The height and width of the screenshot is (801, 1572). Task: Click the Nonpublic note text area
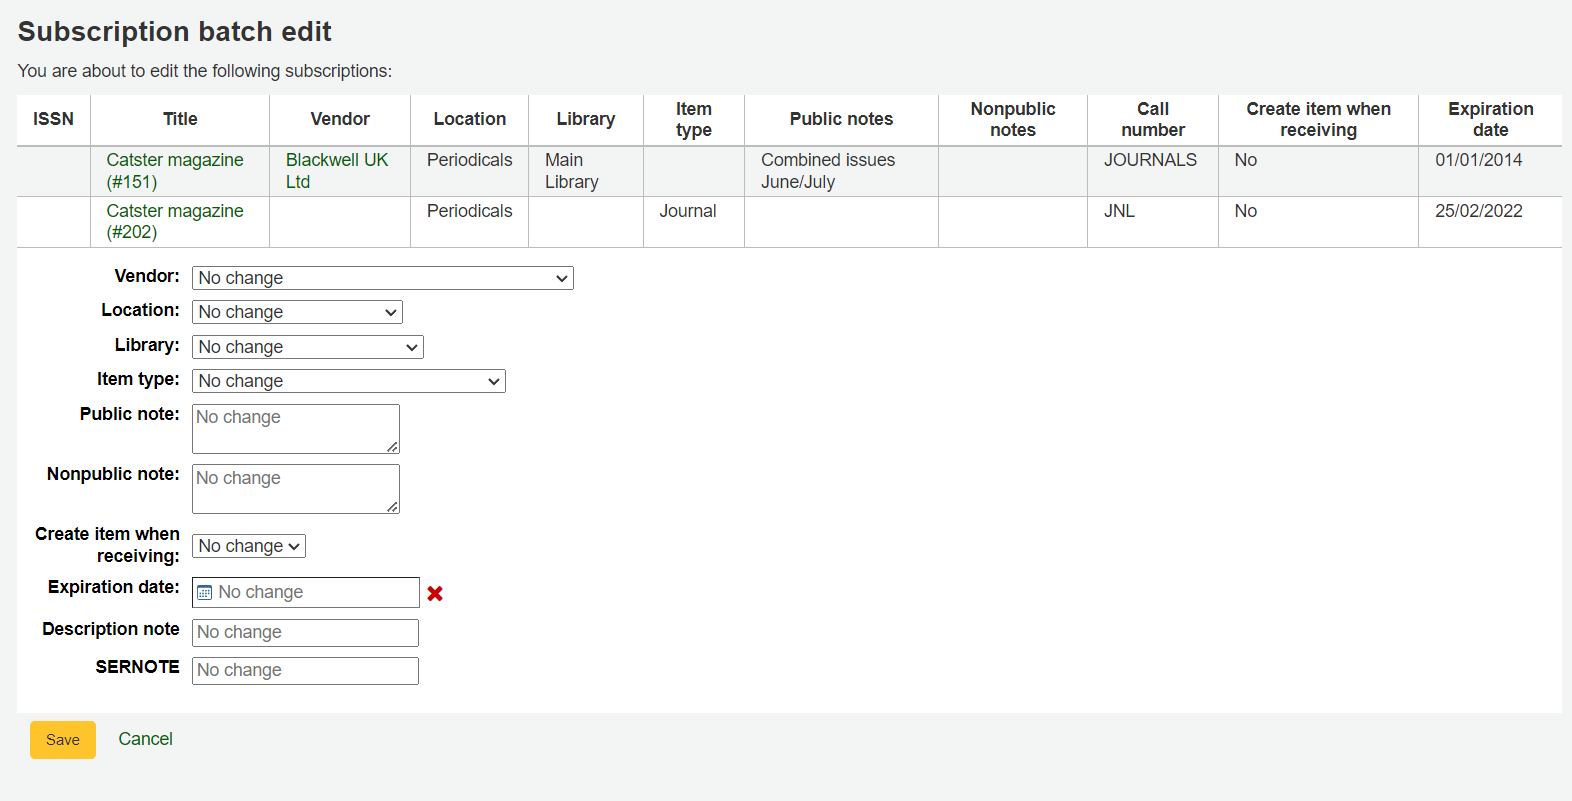pos(295,488)
